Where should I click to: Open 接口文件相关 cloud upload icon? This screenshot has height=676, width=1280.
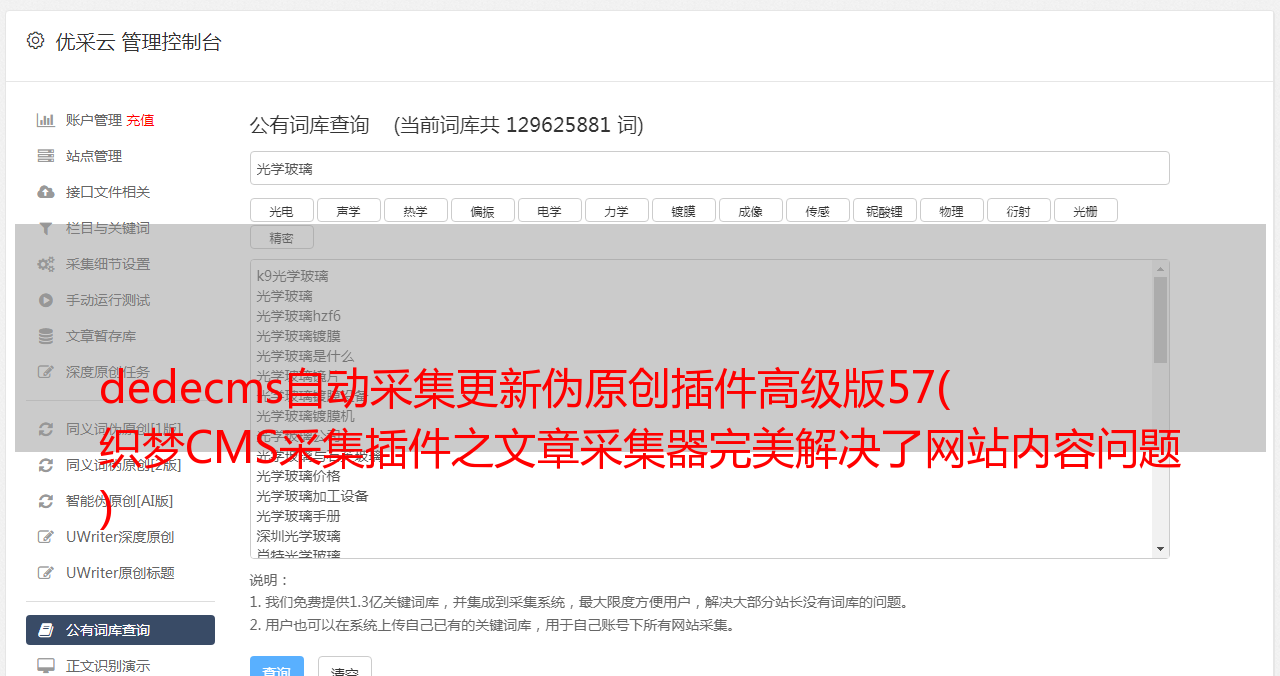click(45, 192)
